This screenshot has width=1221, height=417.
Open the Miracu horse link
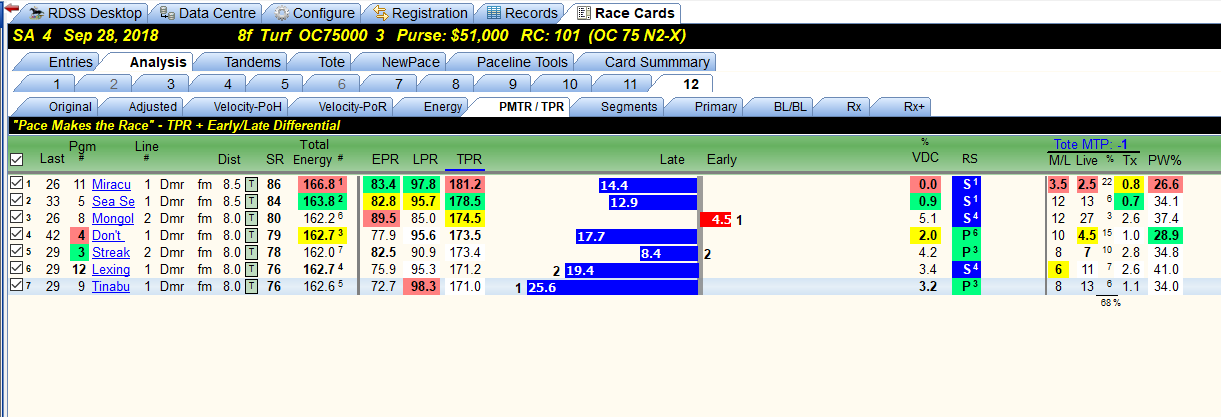112,185
